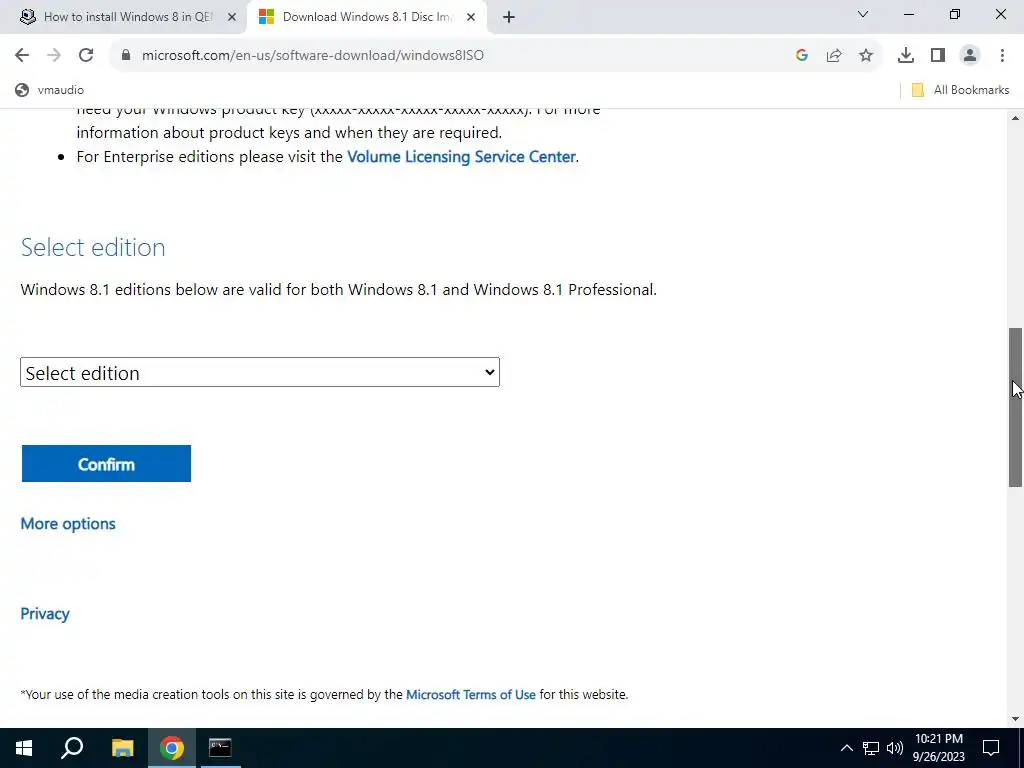
Task: Open the volume speaker tray icon
Action: pos(895,748)
